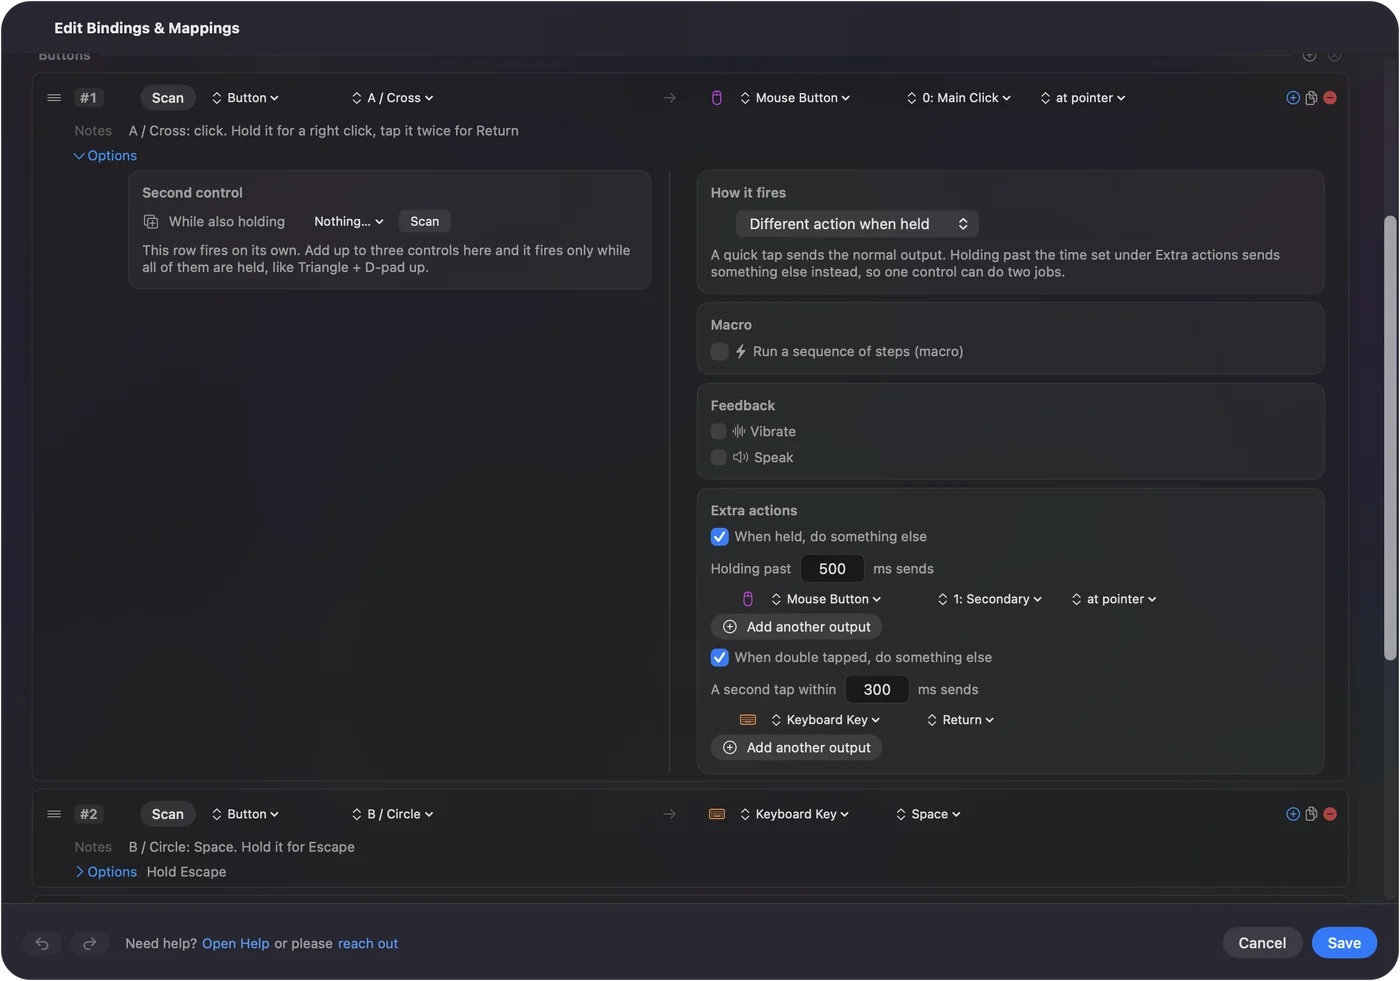1400x981 pixels.
Task: Enable the Vibrate feedback checkbox
Action: tap(718, 432)
